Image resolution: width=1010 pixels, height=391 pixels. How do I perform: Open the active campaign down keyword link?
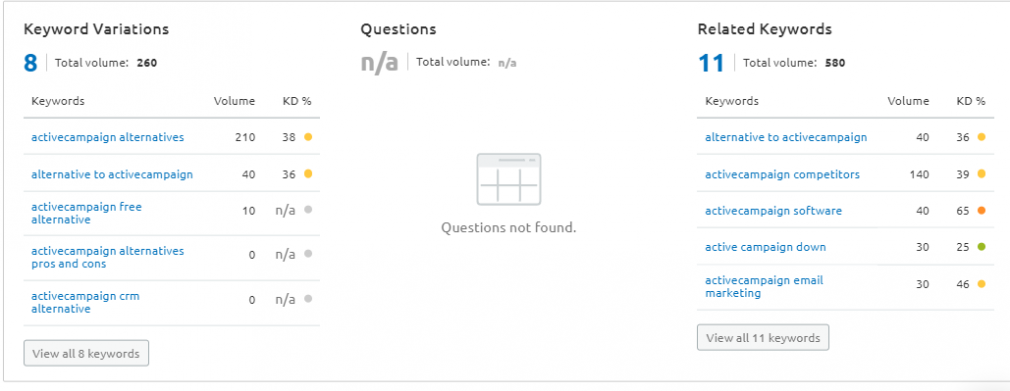click(765, 247)
